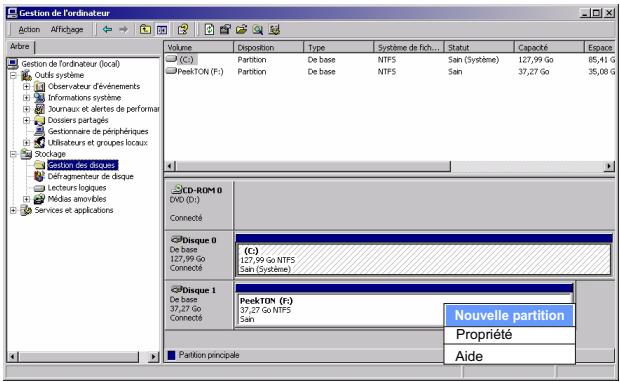Sort by the Disposition column header

coord(268,47)
